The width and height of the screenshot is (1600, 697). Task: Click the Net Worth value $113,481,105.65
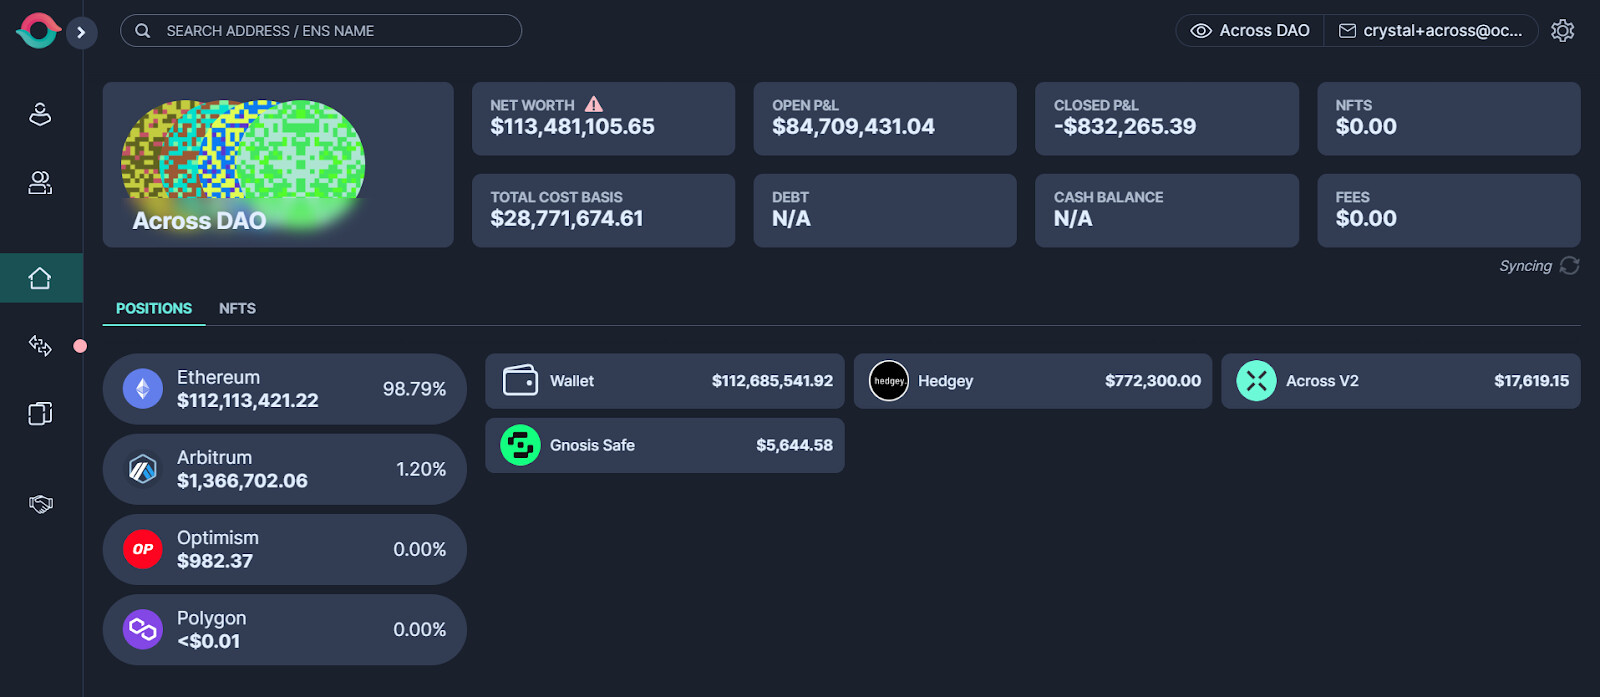573,127
